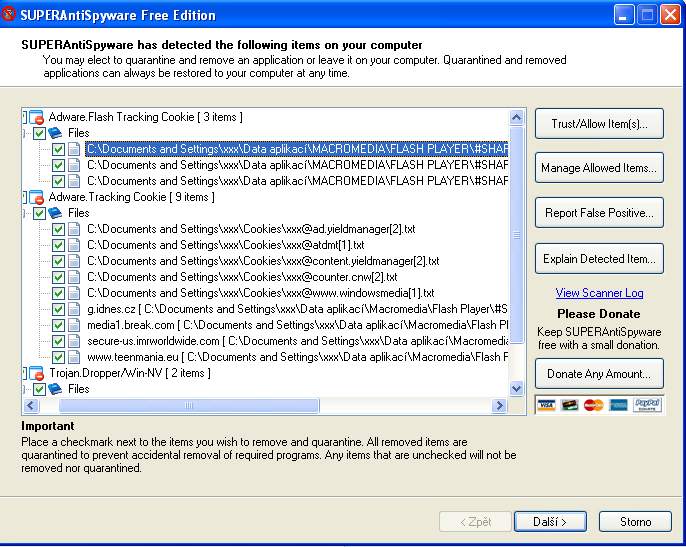Click the file icon beside content.yieldmanager cookie
The width and height of the screenshot is (686, 547).
74,261
